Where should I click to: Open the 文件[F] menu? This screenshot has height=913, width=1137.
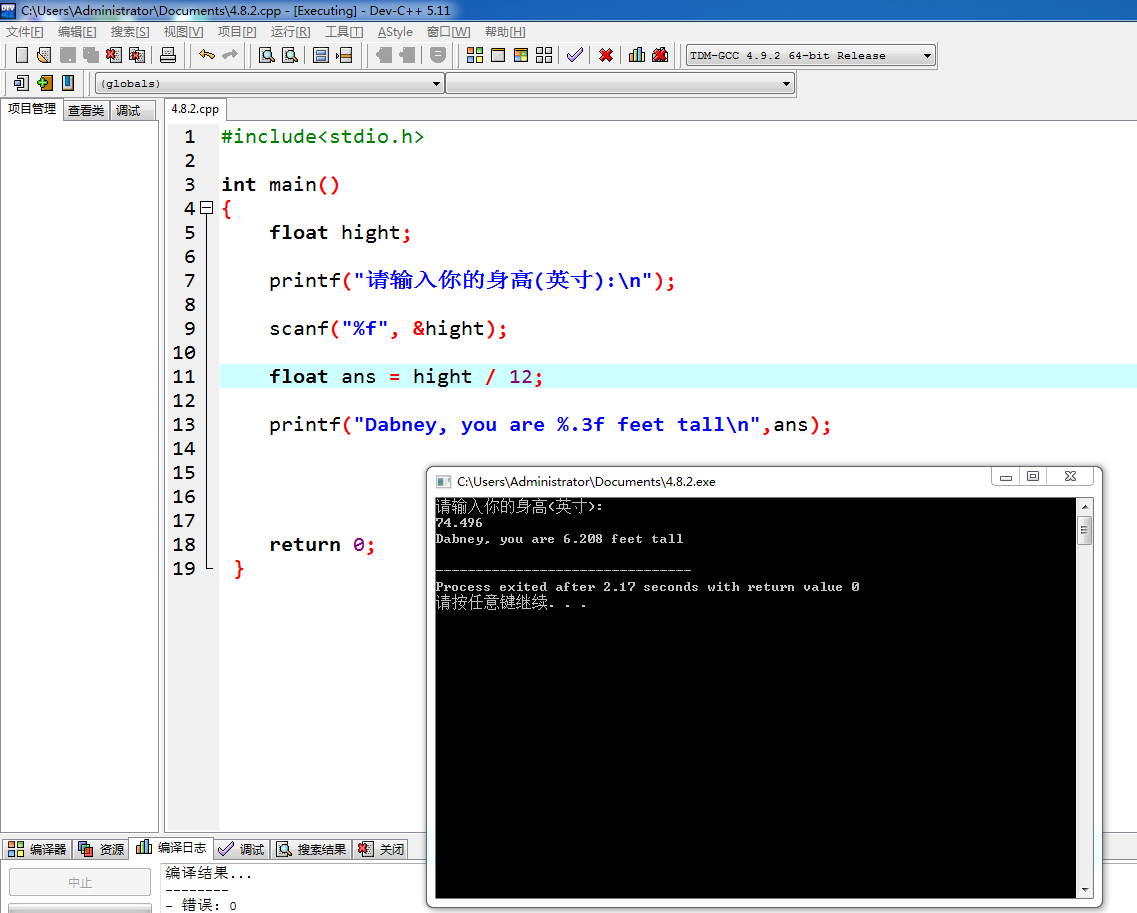[25, 32]
